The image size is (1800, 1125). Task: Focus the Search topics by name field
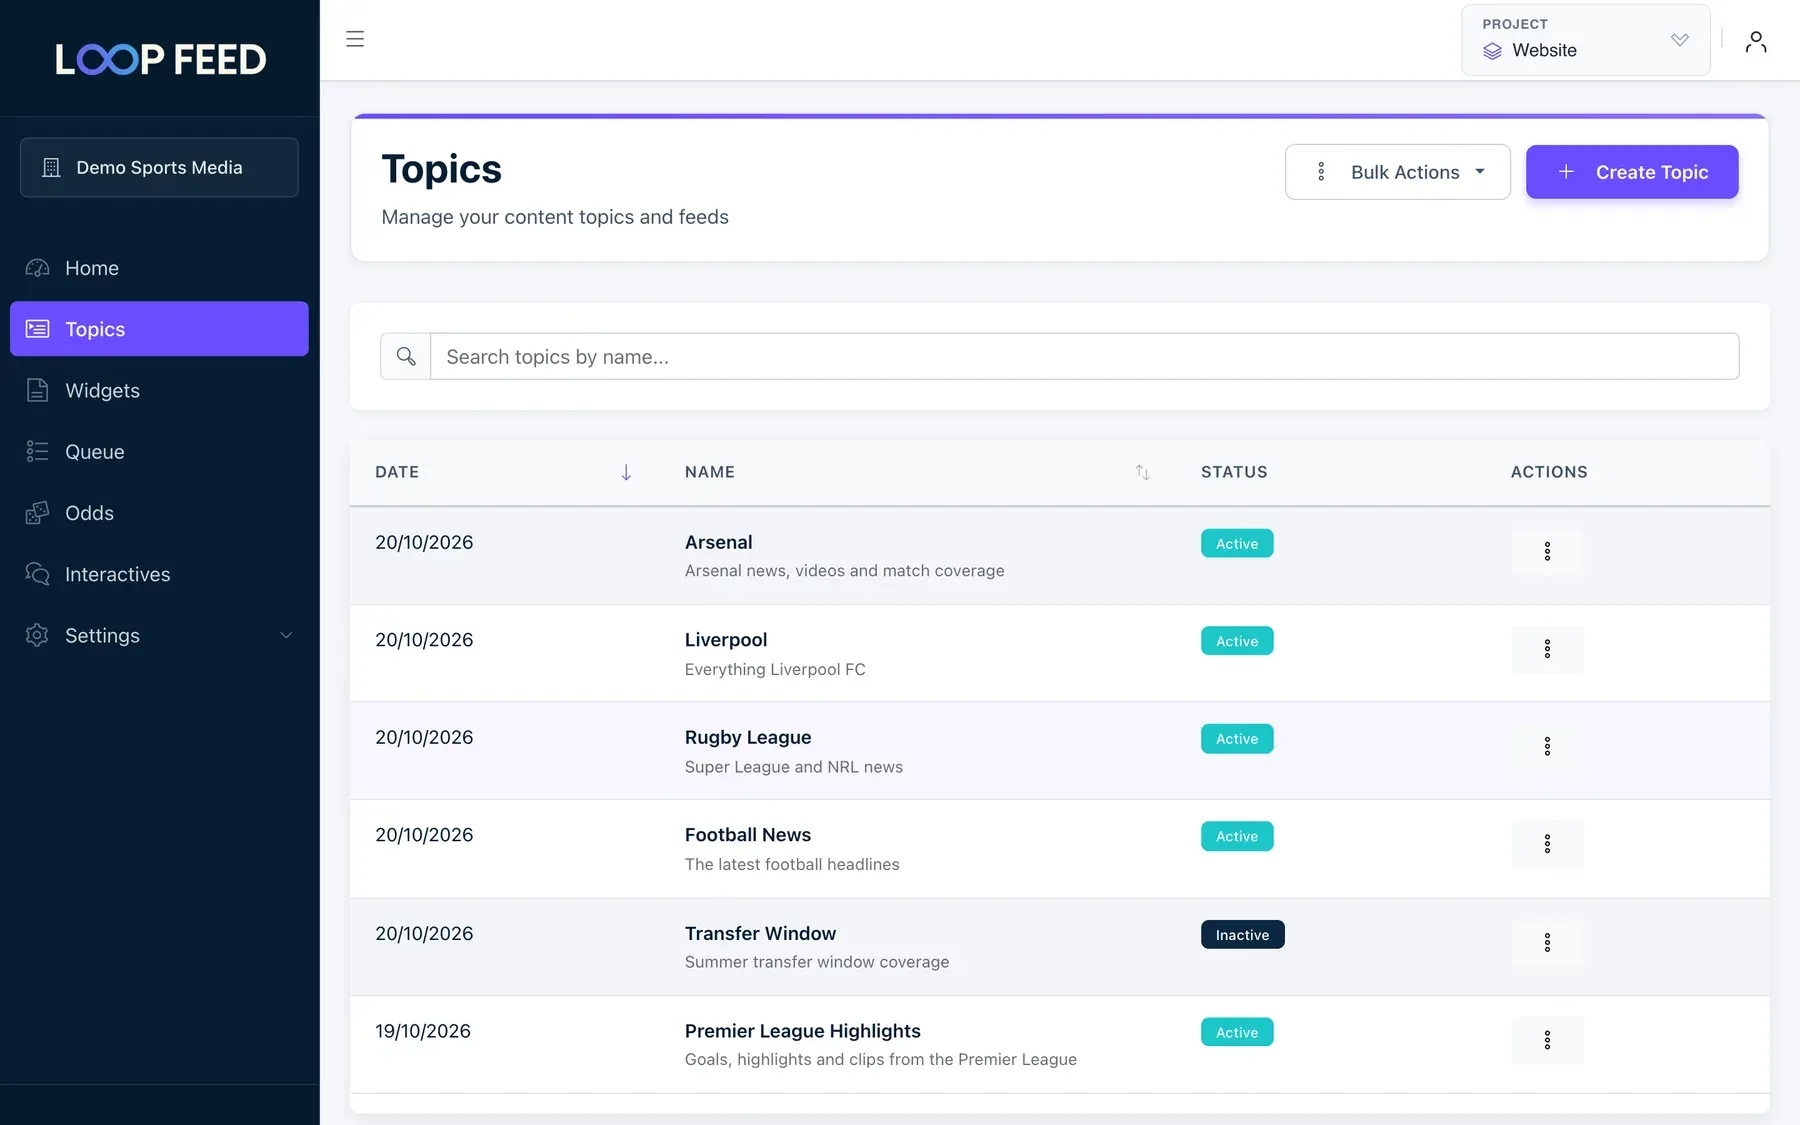1084,356
